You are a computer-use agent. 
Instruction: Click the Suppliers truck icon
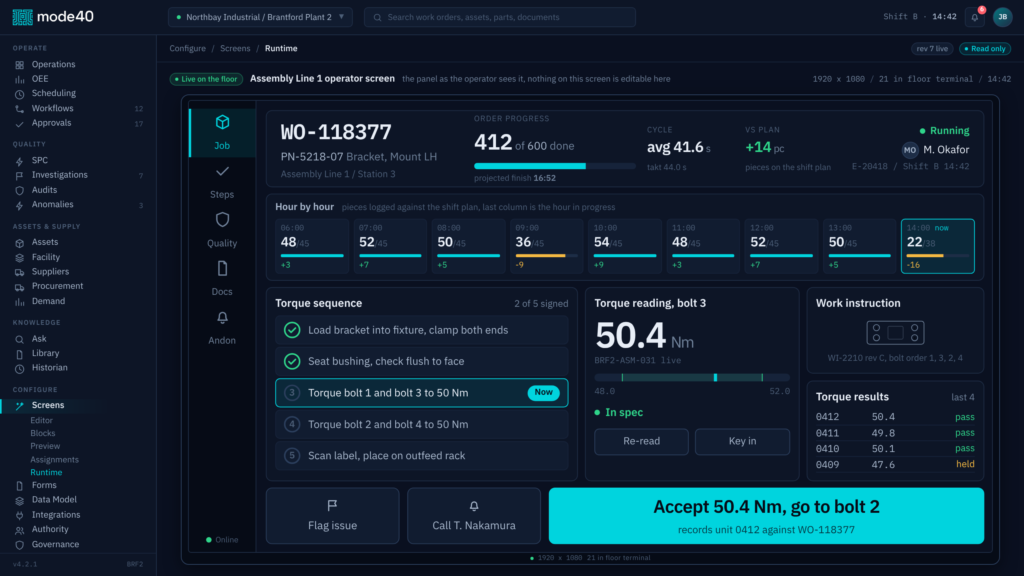(20, 272)
